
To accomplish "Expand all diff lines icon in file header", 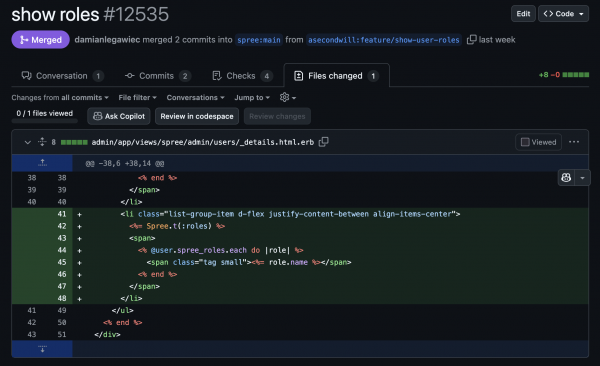I will click(x=42, y=142).
